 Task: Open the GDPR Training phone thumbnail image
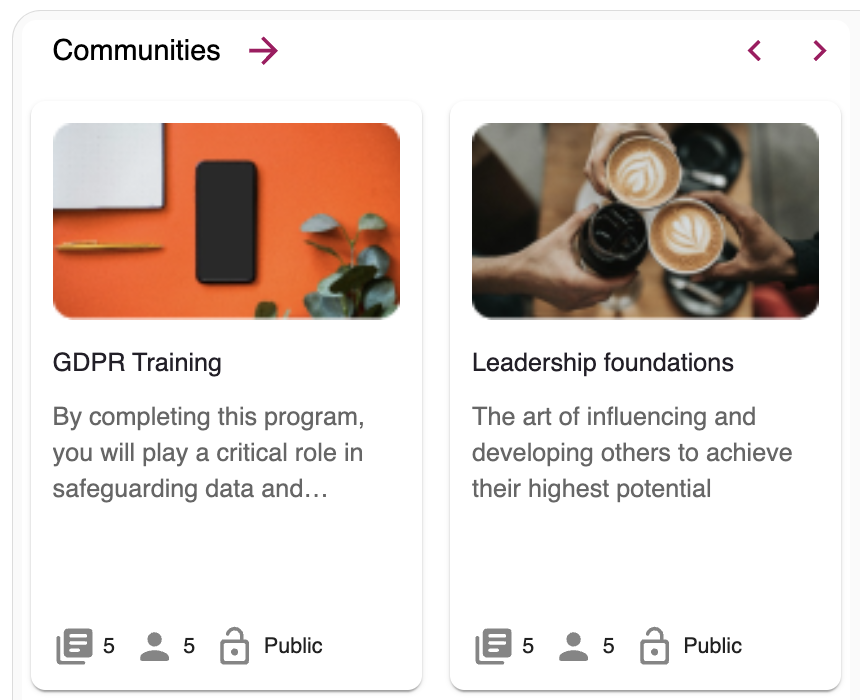pos(226,221)
